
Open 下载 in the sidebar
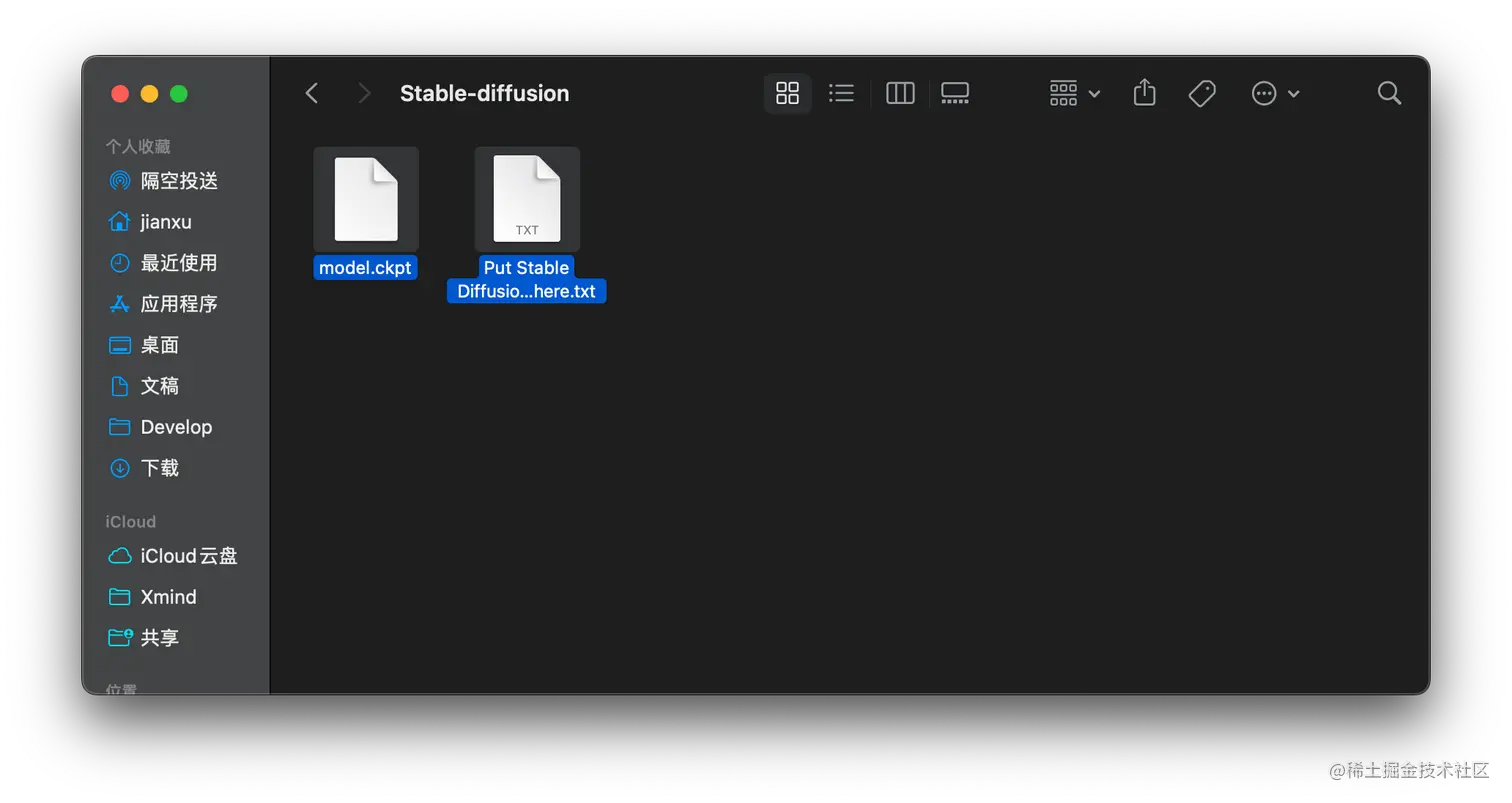click(160, 468)
